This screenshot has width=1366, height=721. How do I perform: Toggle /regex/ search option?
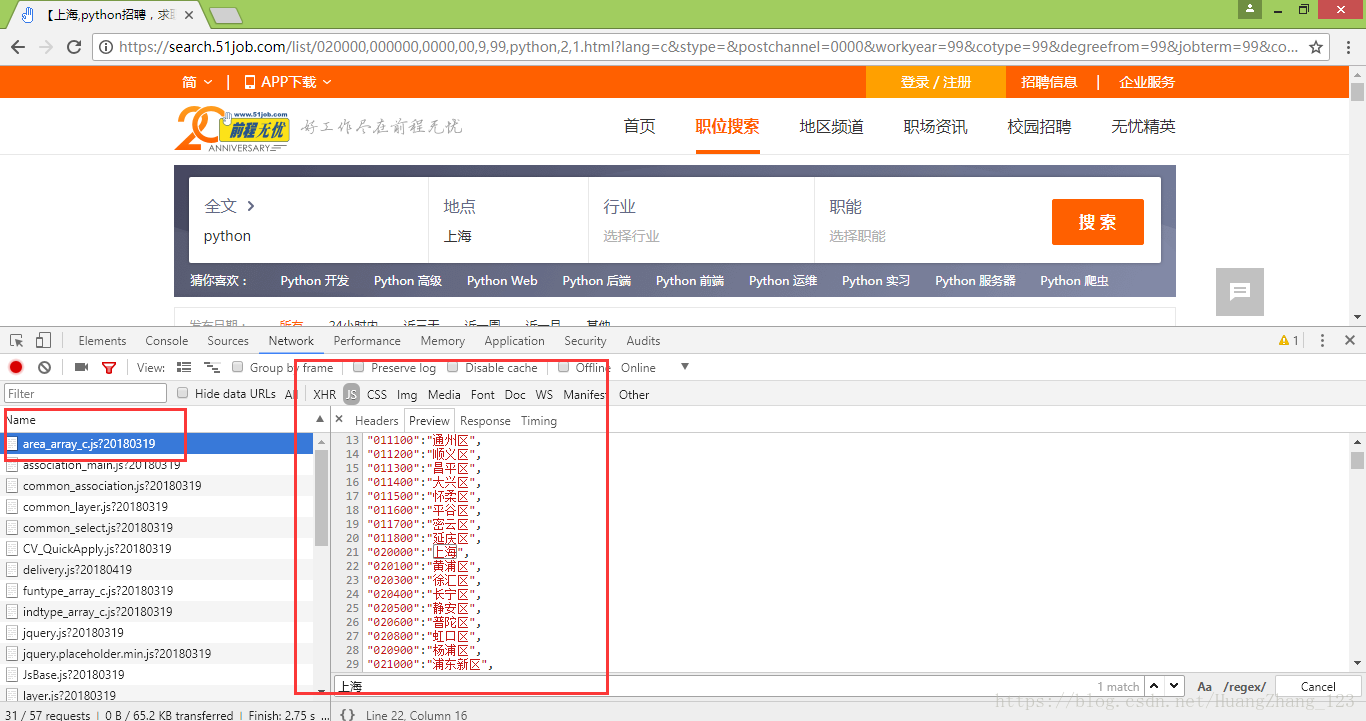click(1245, 687)
